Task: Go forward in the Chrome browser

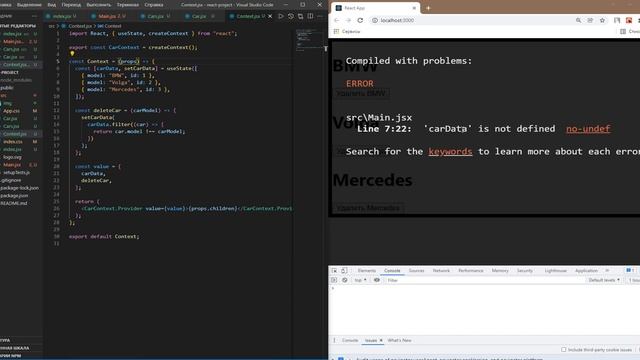Action: pyautogui.click(x=348, y=20)
